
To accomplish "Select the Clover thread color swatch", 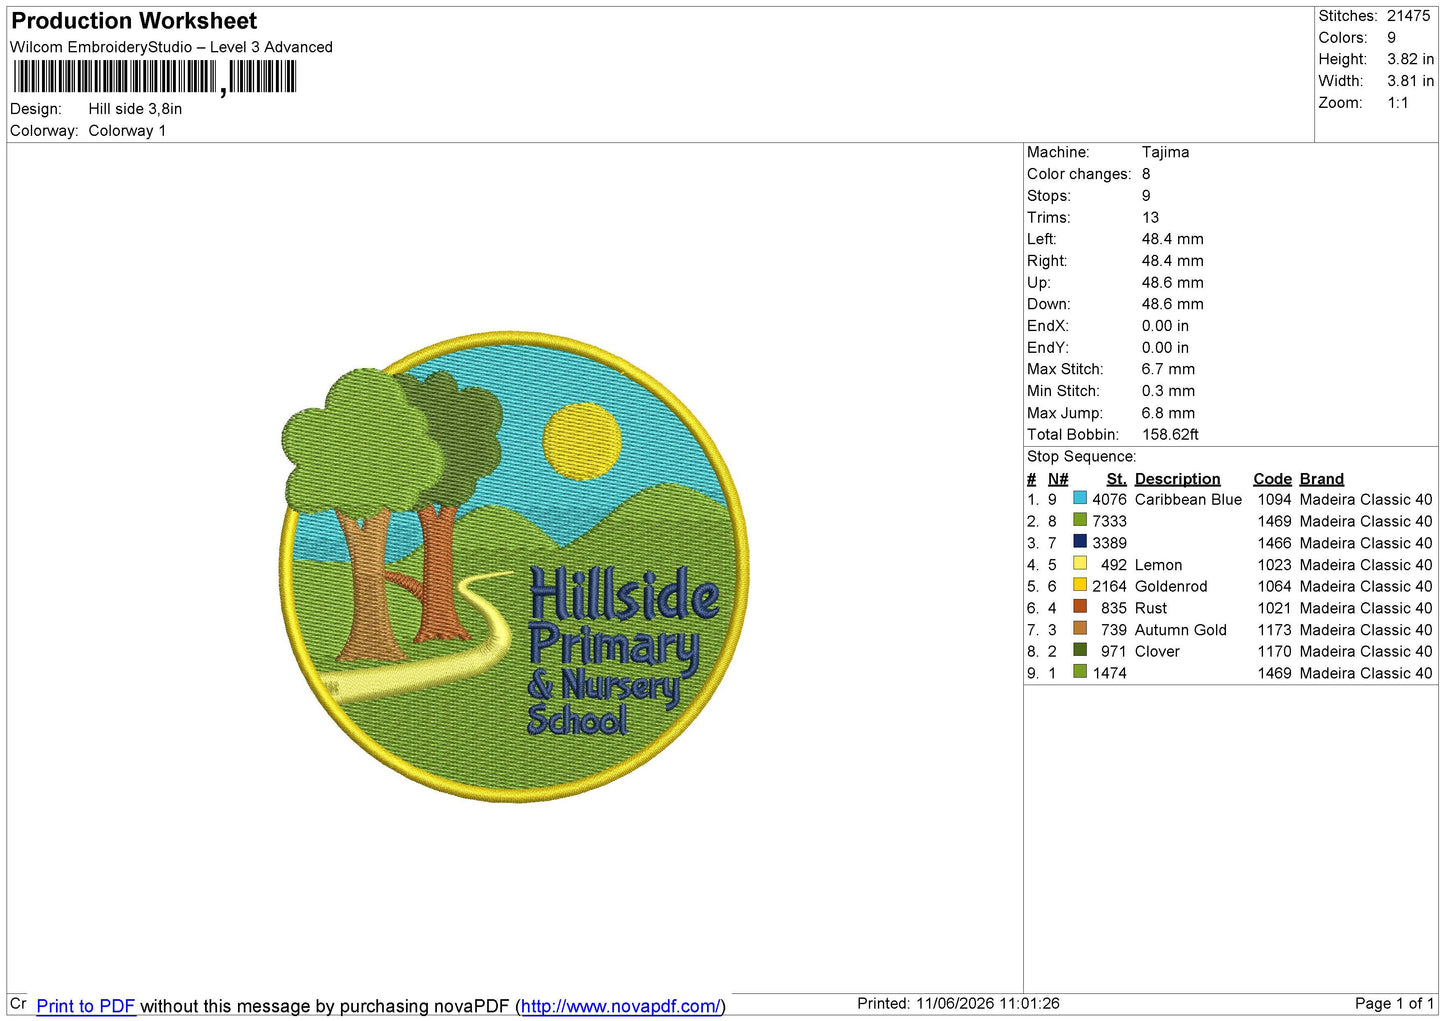I will [1080, 650].
